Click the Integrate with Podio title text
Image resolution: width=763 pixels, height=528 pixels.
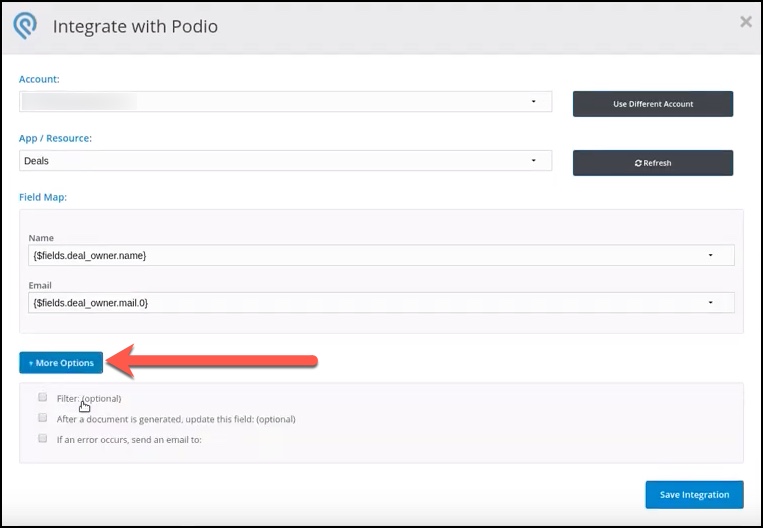point(135,26)
